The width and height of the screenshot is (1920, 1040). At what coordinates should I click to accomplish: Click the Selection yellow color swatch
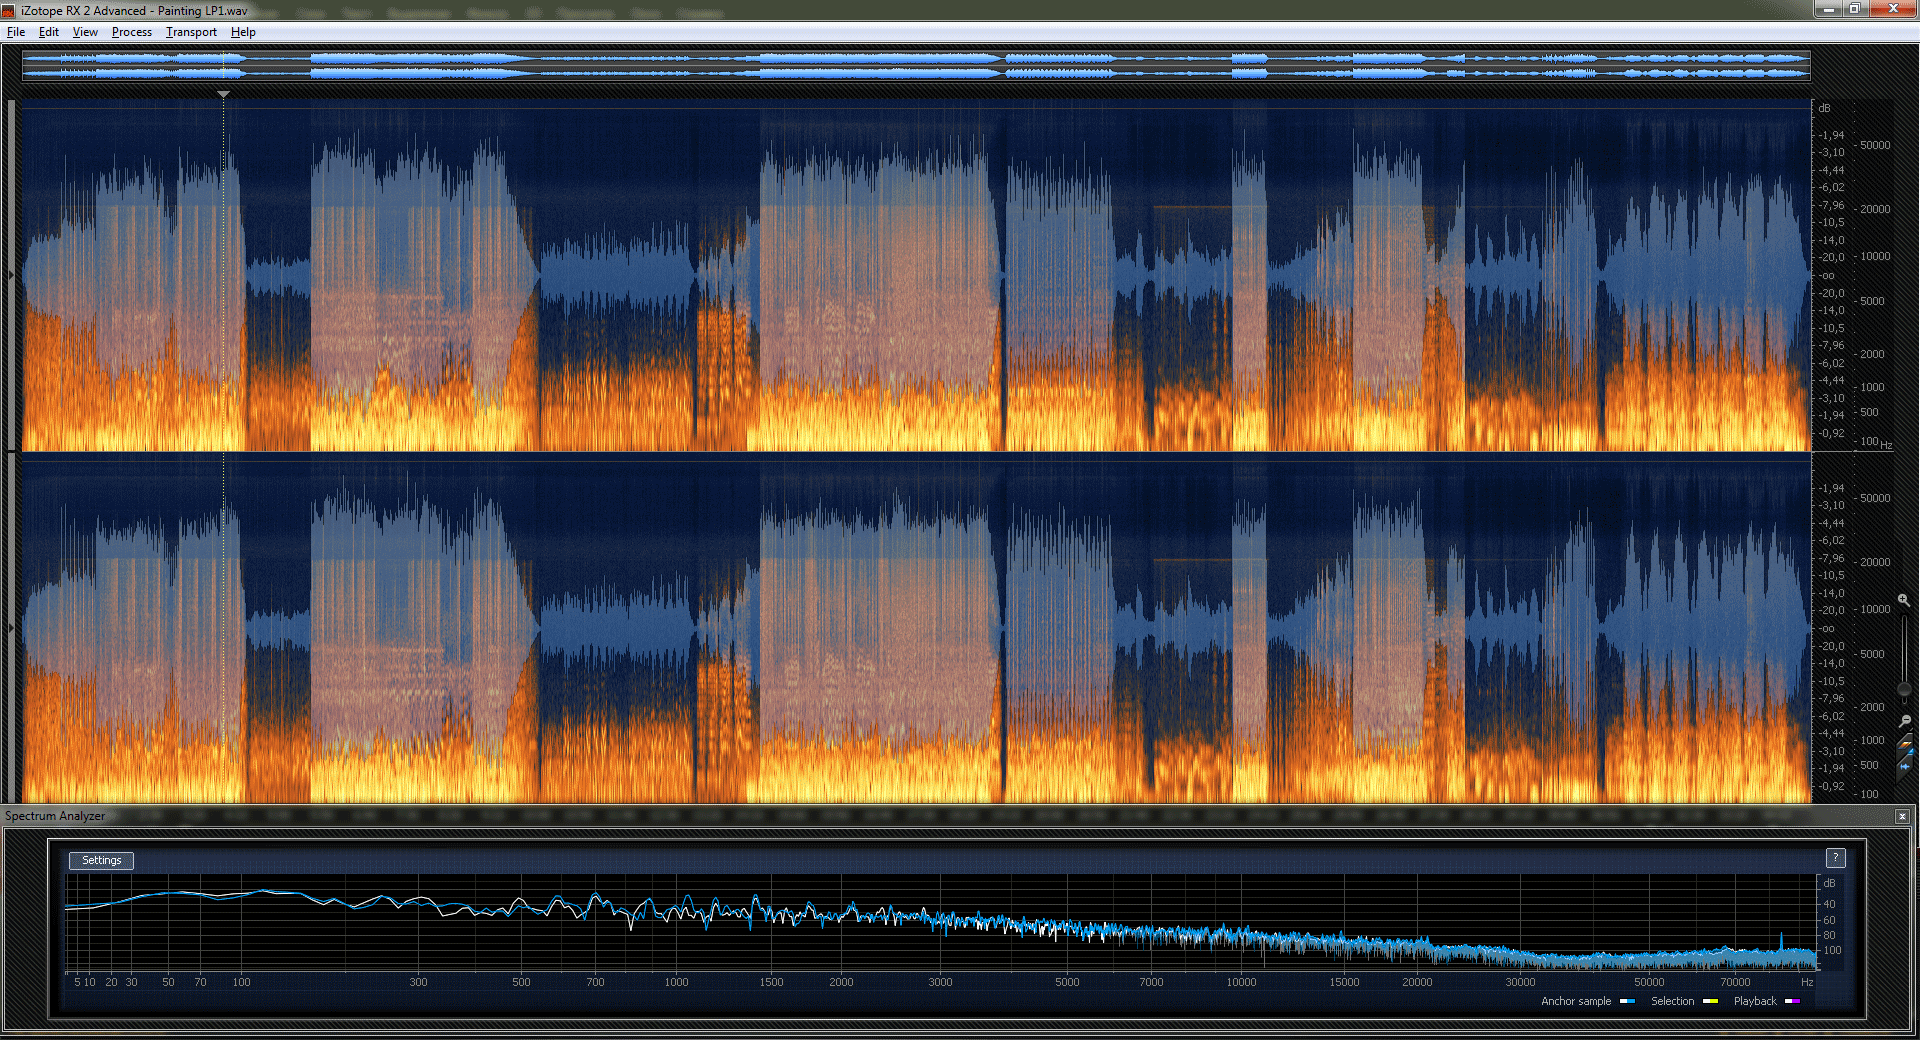1710,1001
